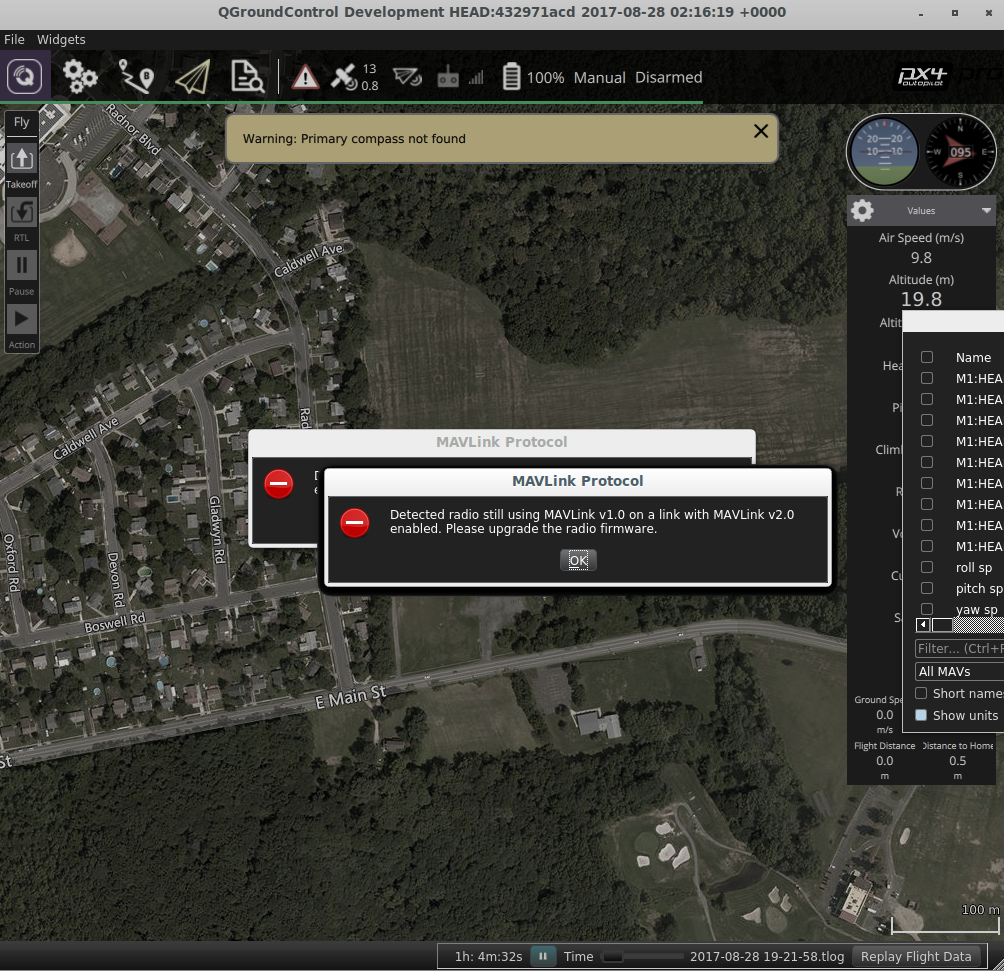Click the Flight Distance value 0.0

coord(884,760)
